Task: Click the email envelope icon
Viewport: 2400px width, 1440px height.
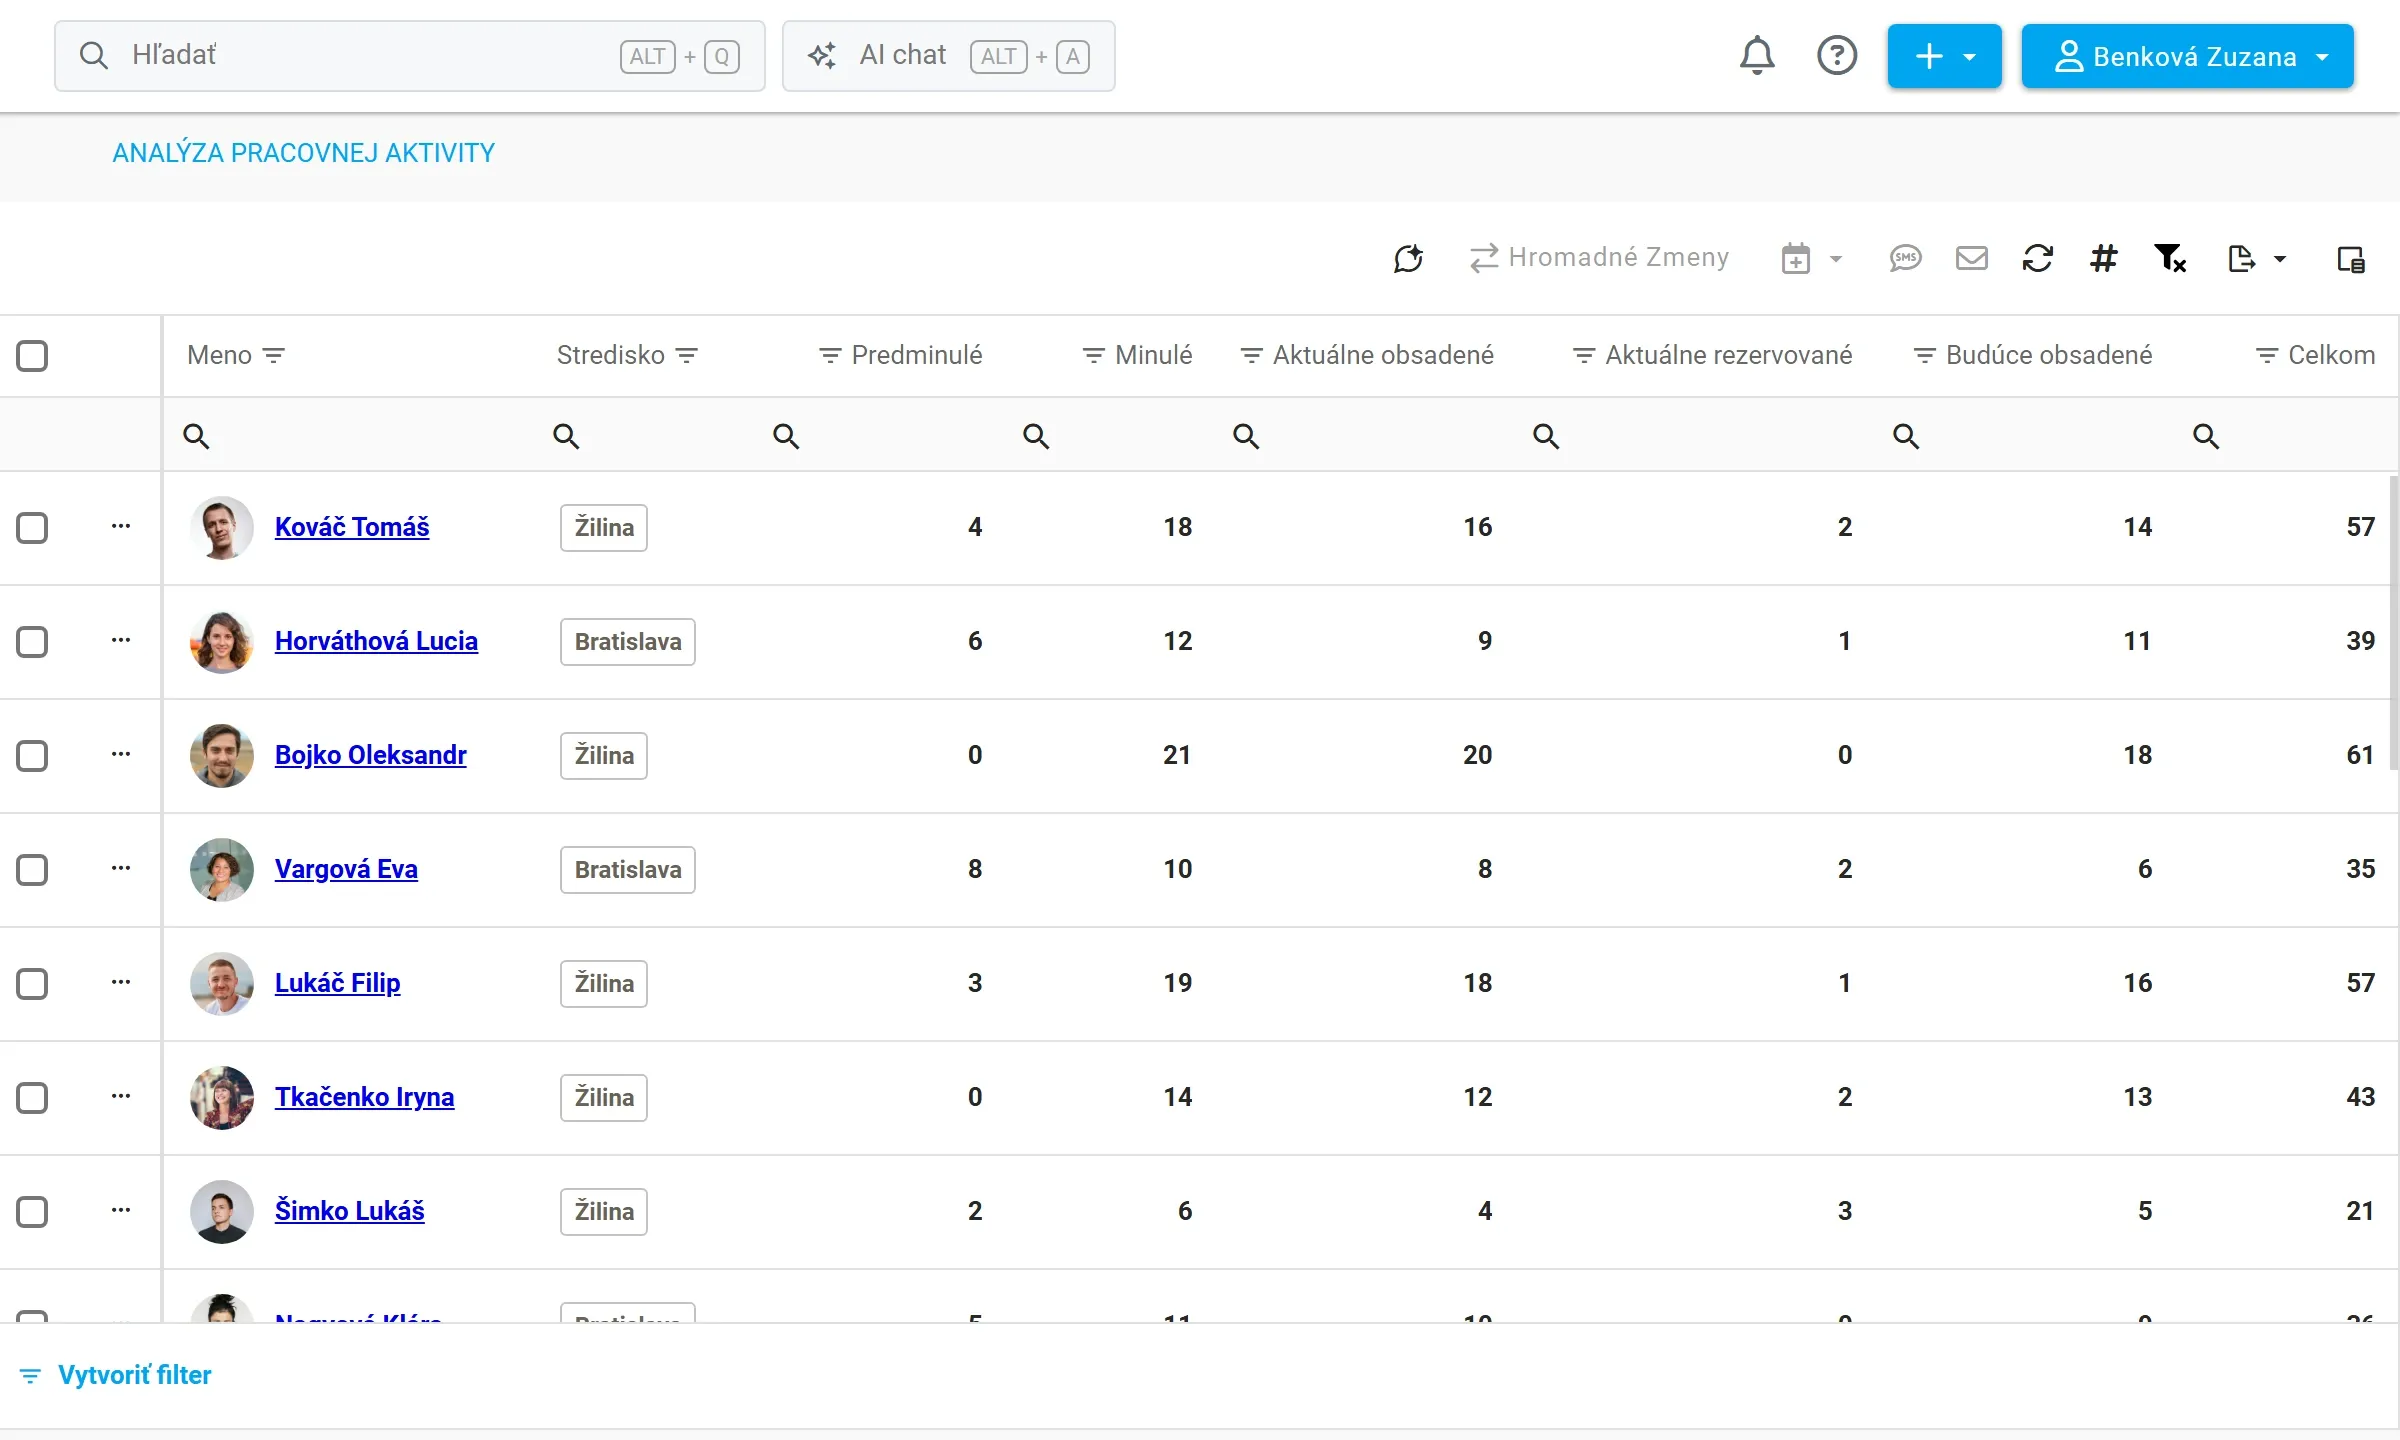Action: 1971,259
